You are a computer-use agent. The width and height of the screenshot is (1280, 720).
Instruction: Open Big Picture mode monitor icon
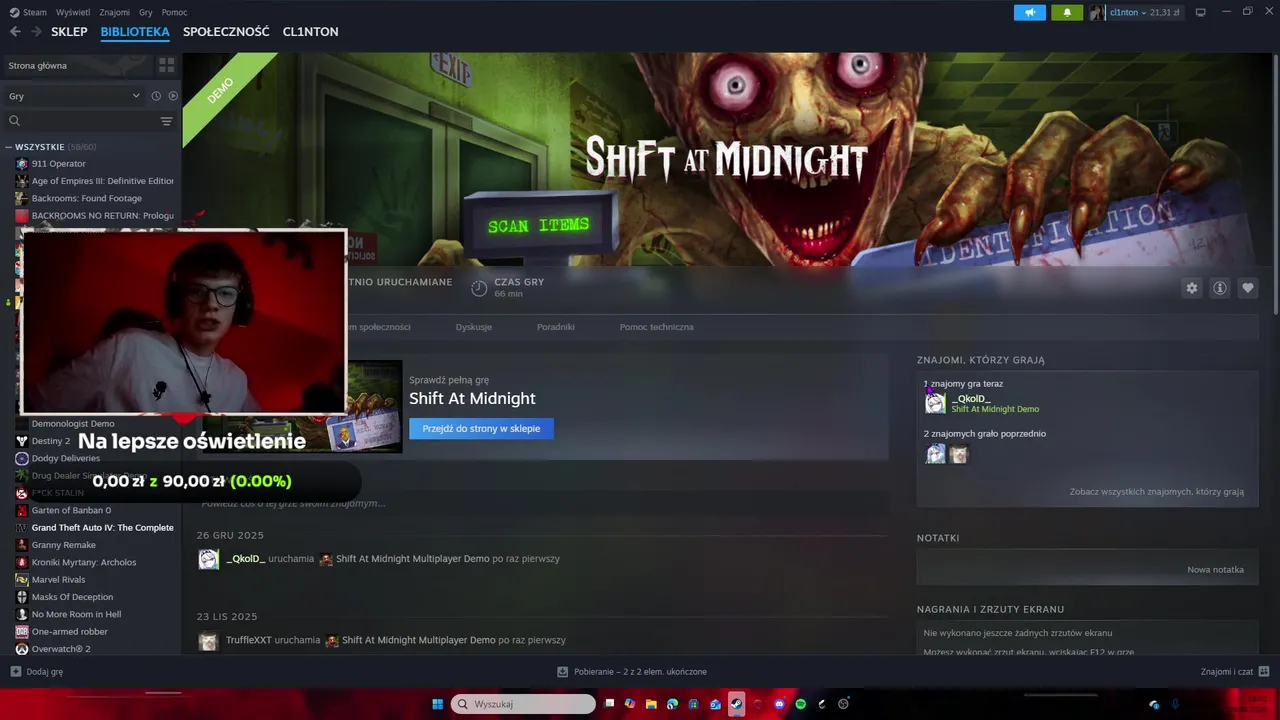pyautogui.click(x=1201, y=12)
